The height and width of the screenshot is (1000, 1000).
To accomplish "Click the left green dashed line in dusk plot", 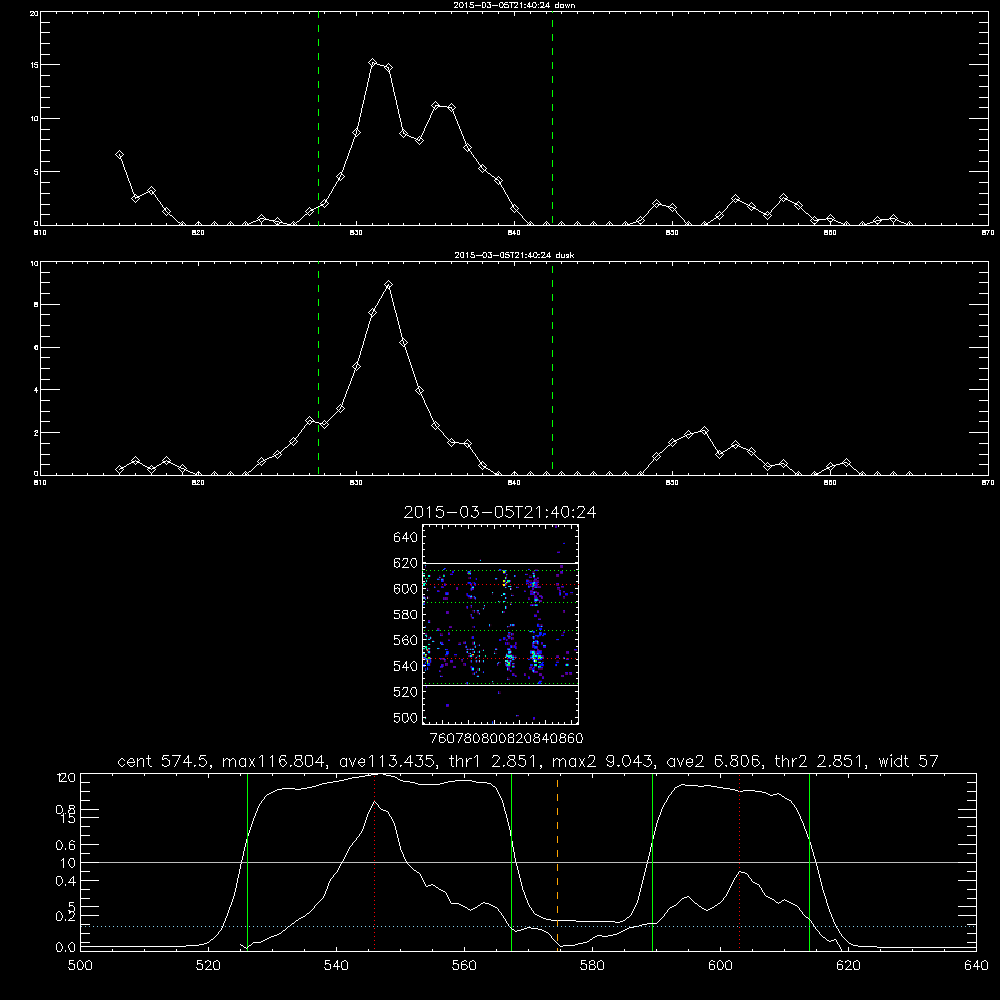I will 318,369.
